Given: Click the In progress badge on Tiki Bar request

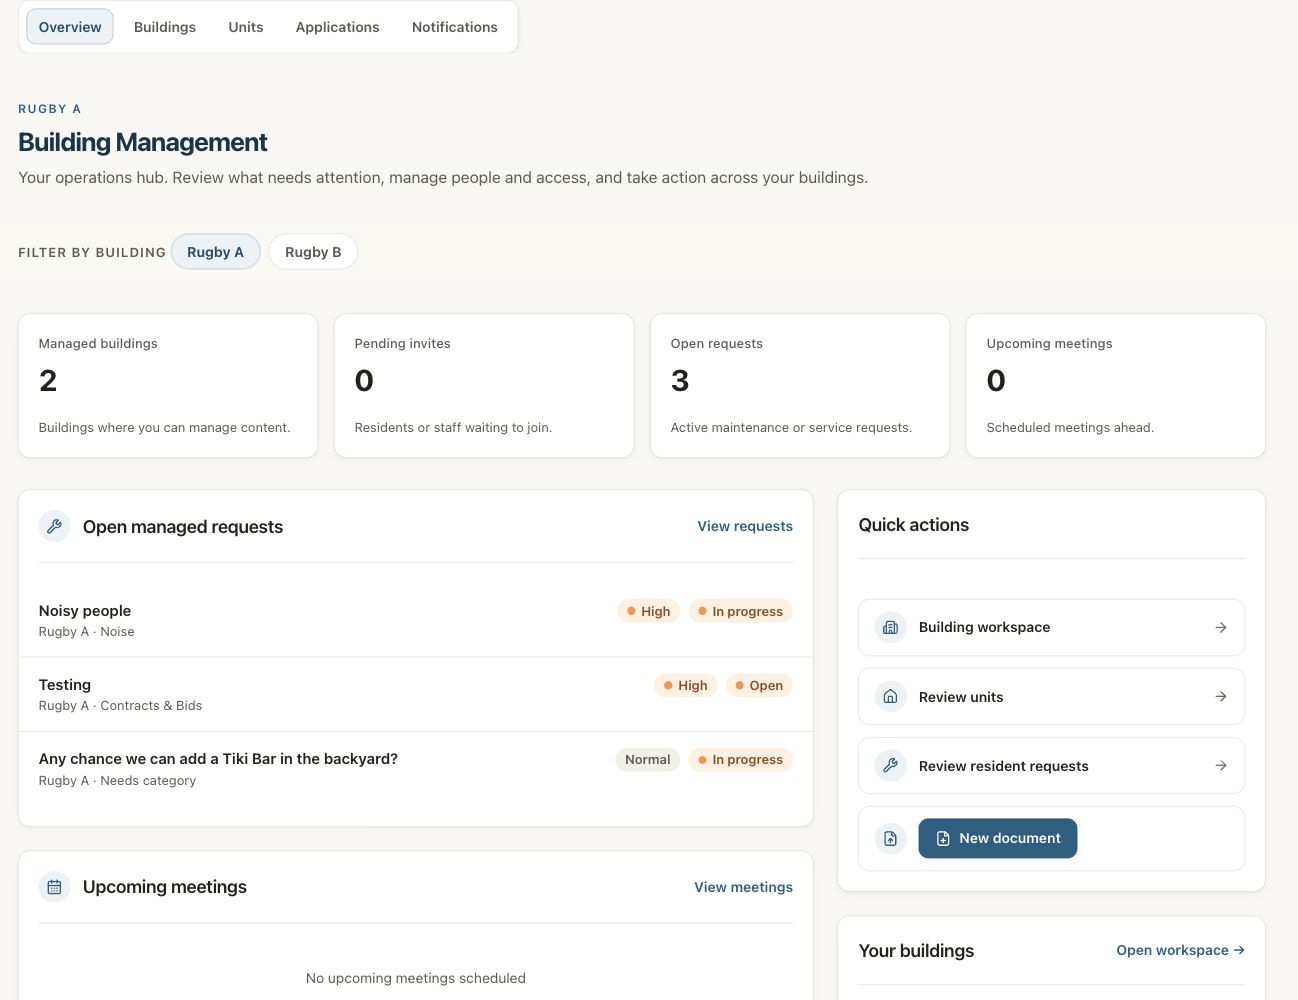Looking at the screenshot, I should [x=741, y=759].
